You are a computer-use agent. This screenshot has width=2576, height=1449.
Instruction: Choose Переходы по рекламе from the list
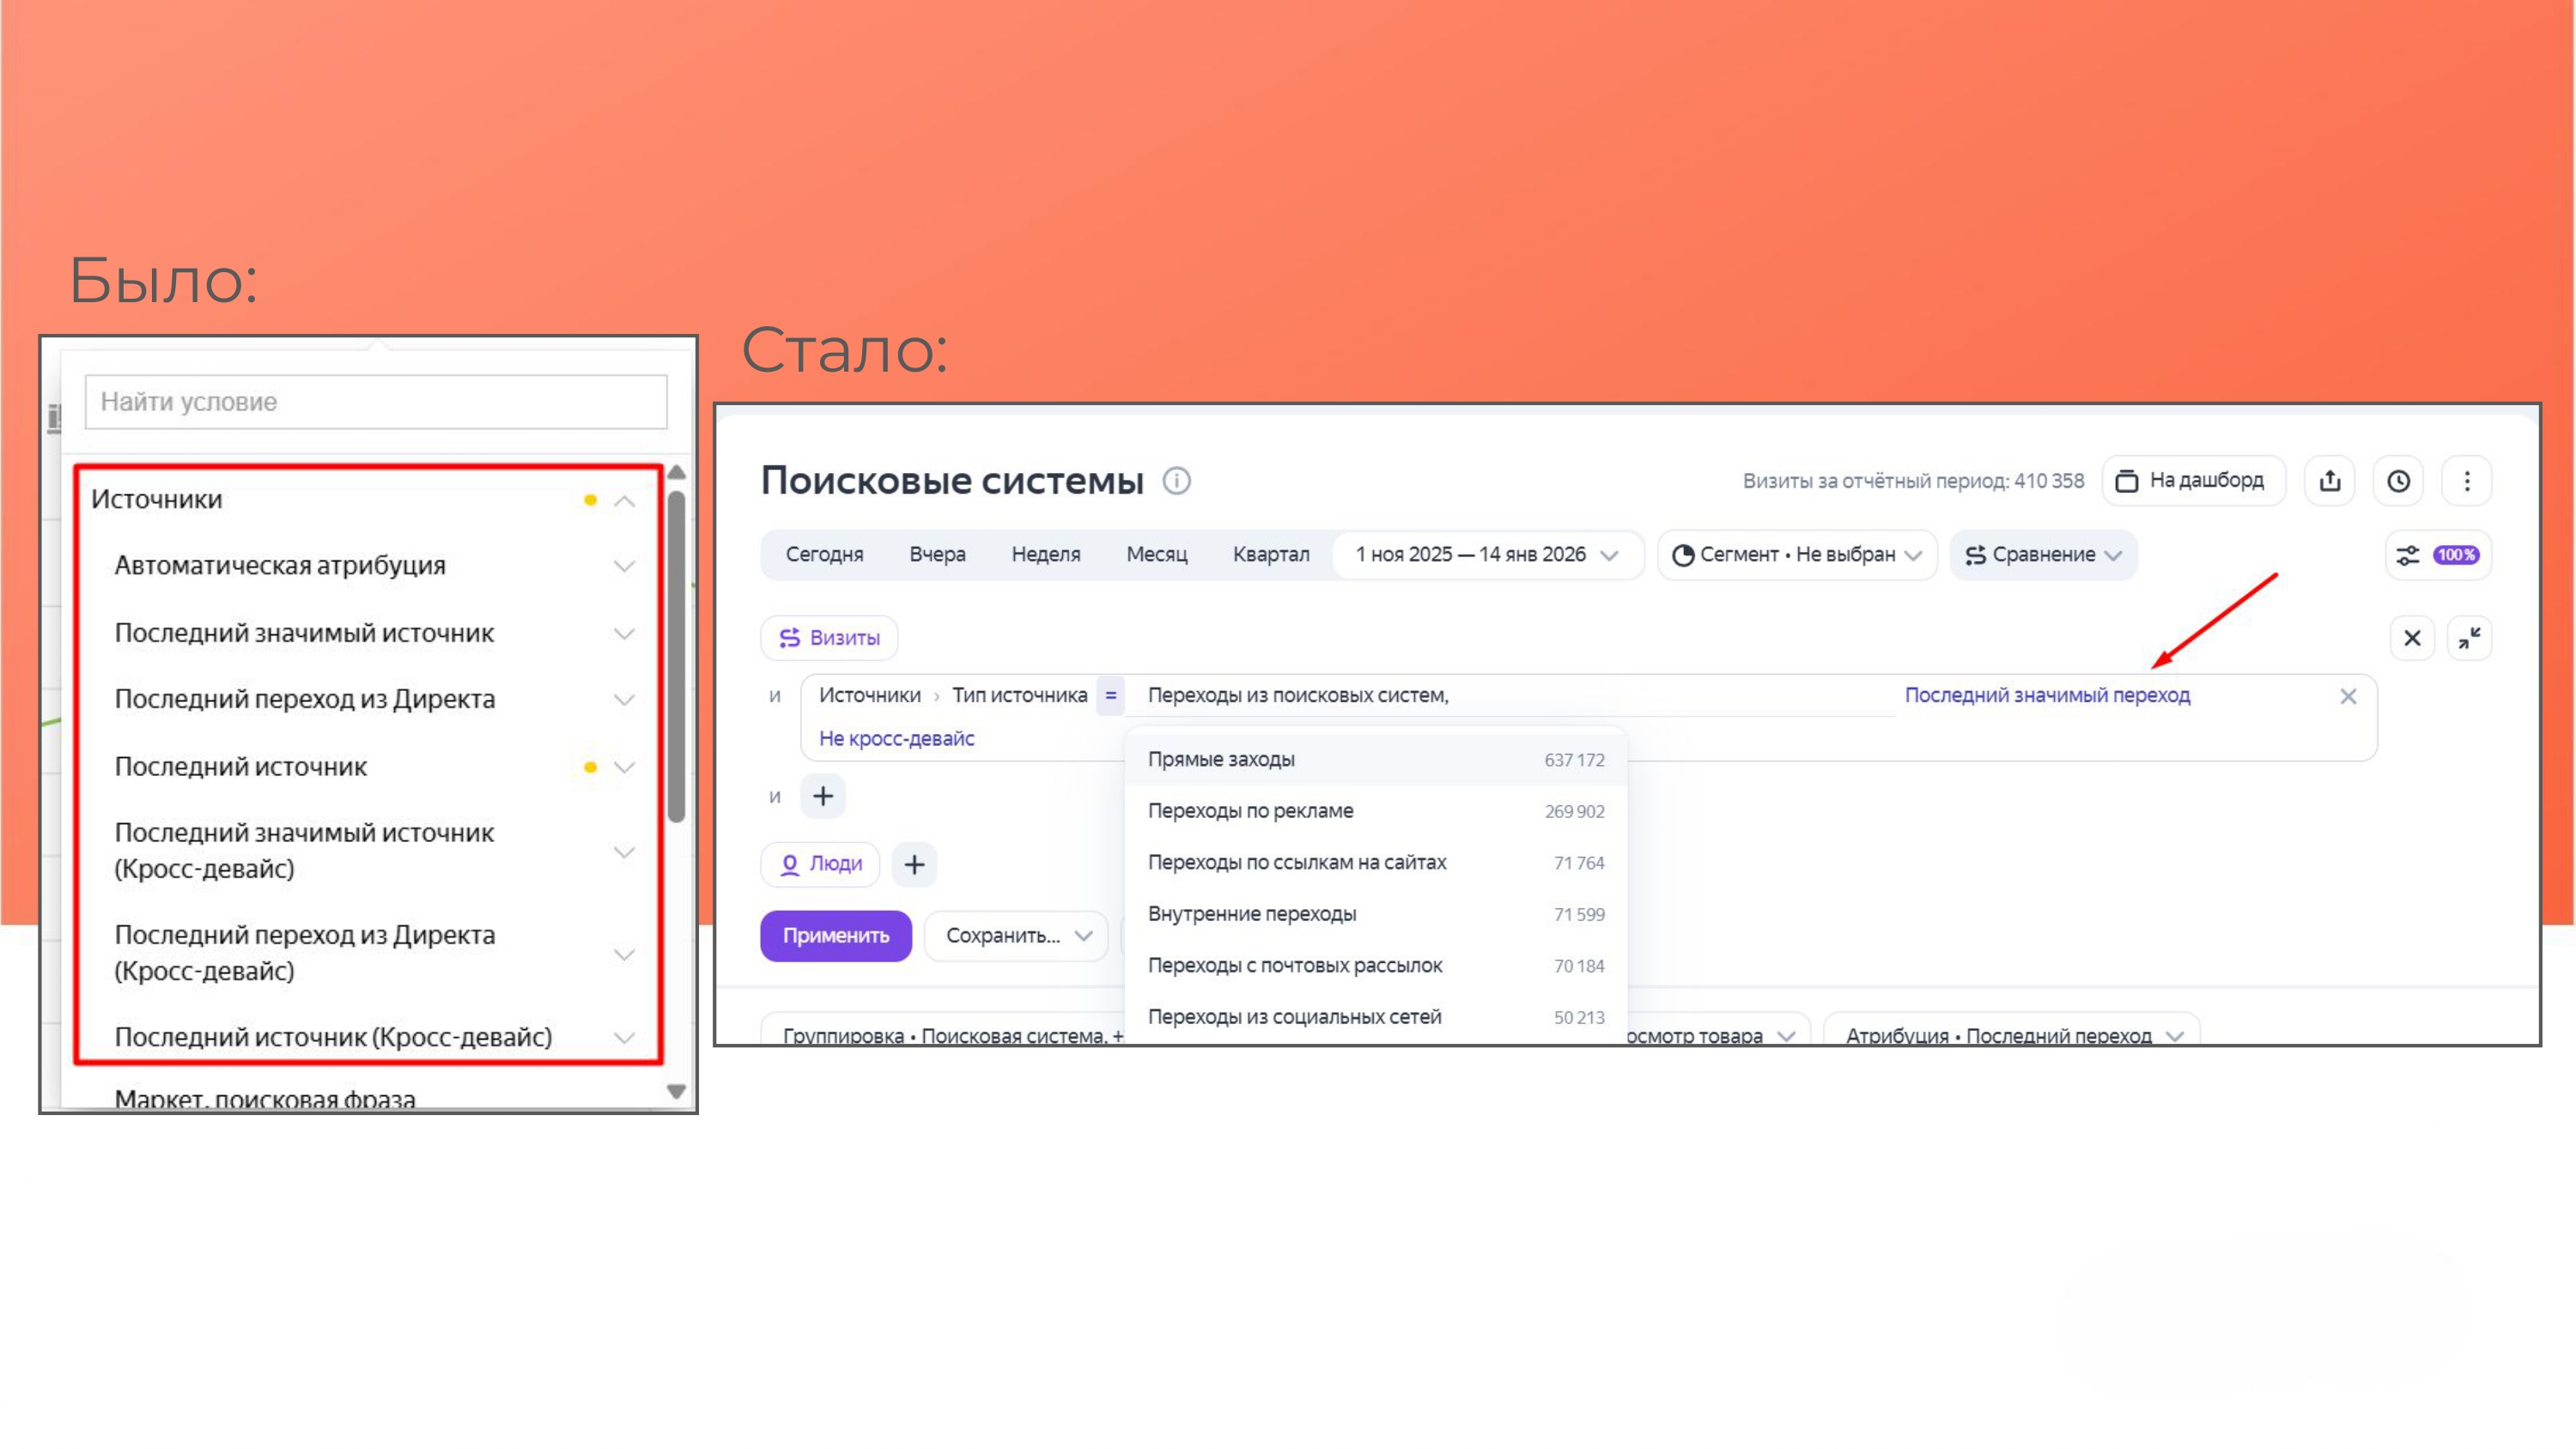(x=1250, y=811)
